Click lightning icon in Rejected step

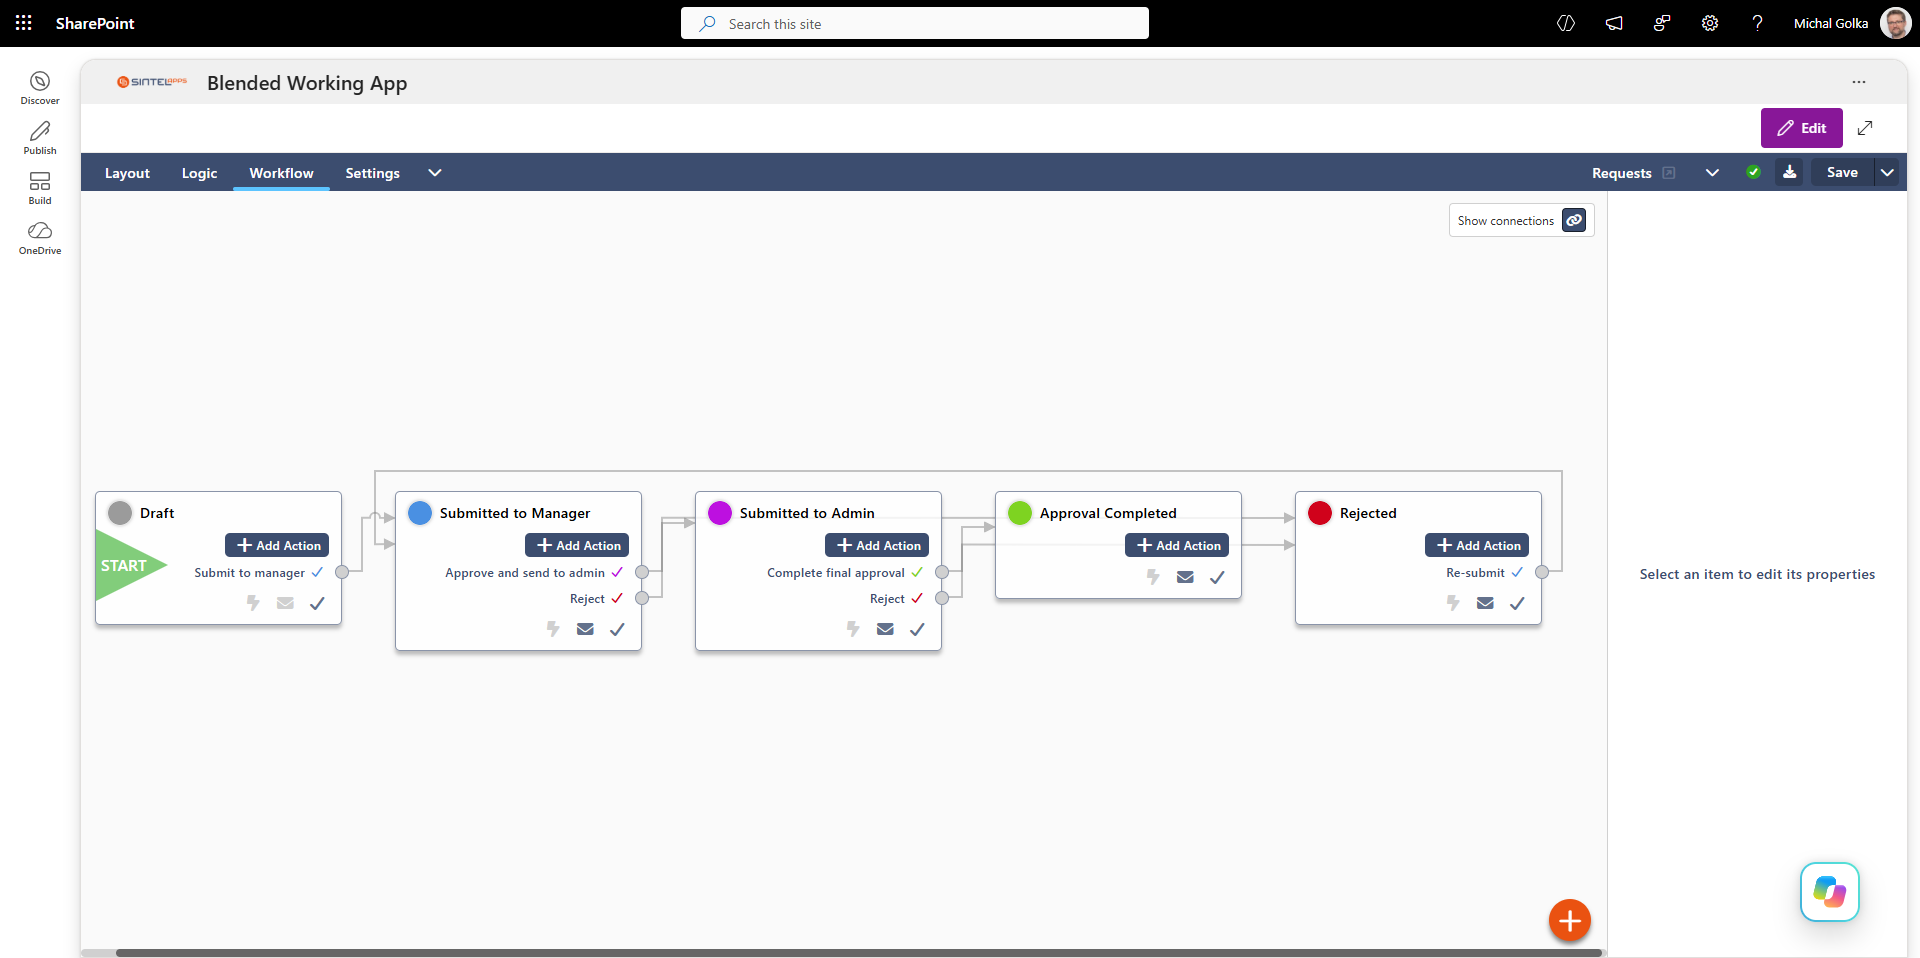(x=1453, y=603)
